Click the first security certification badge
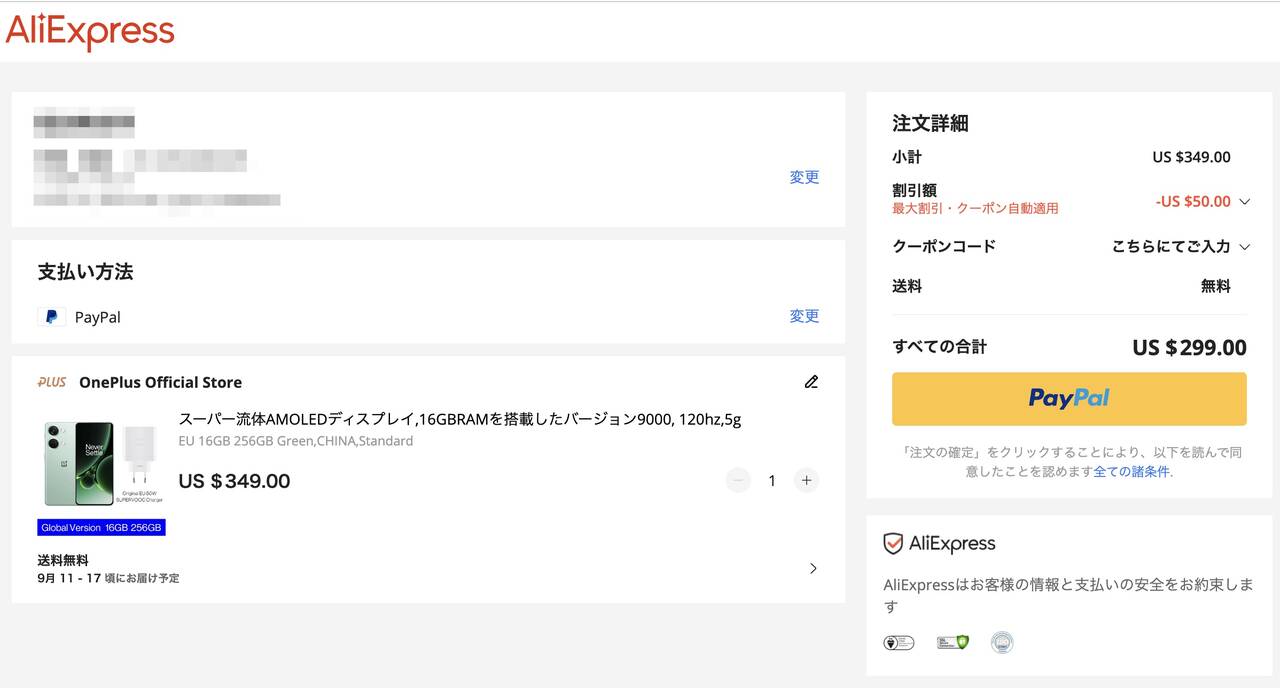The image size is (1280, 688). [899, 642]
